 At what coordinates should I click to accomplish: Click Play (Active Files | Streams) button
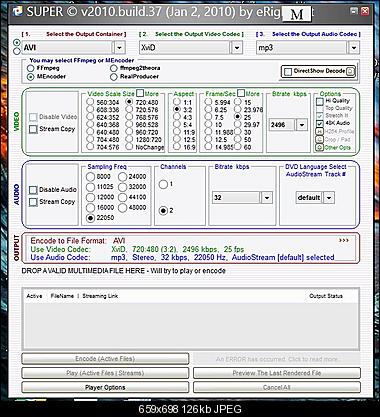[x=105, y=373]
